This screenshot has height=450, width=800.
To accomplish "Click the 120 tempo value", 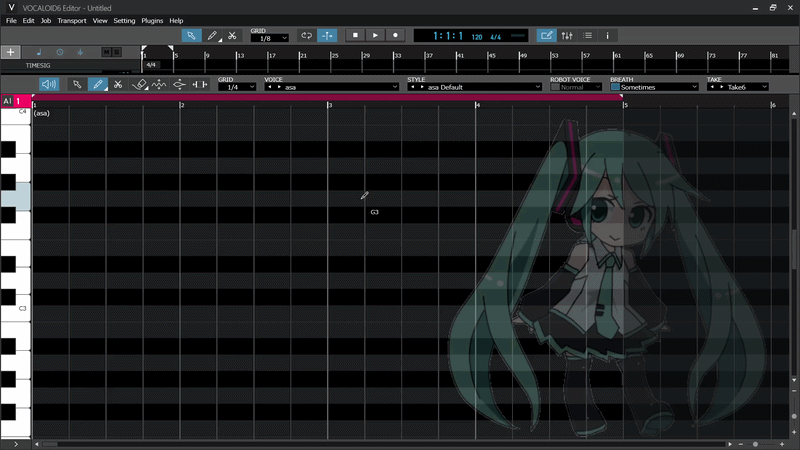I will [477, 37].
